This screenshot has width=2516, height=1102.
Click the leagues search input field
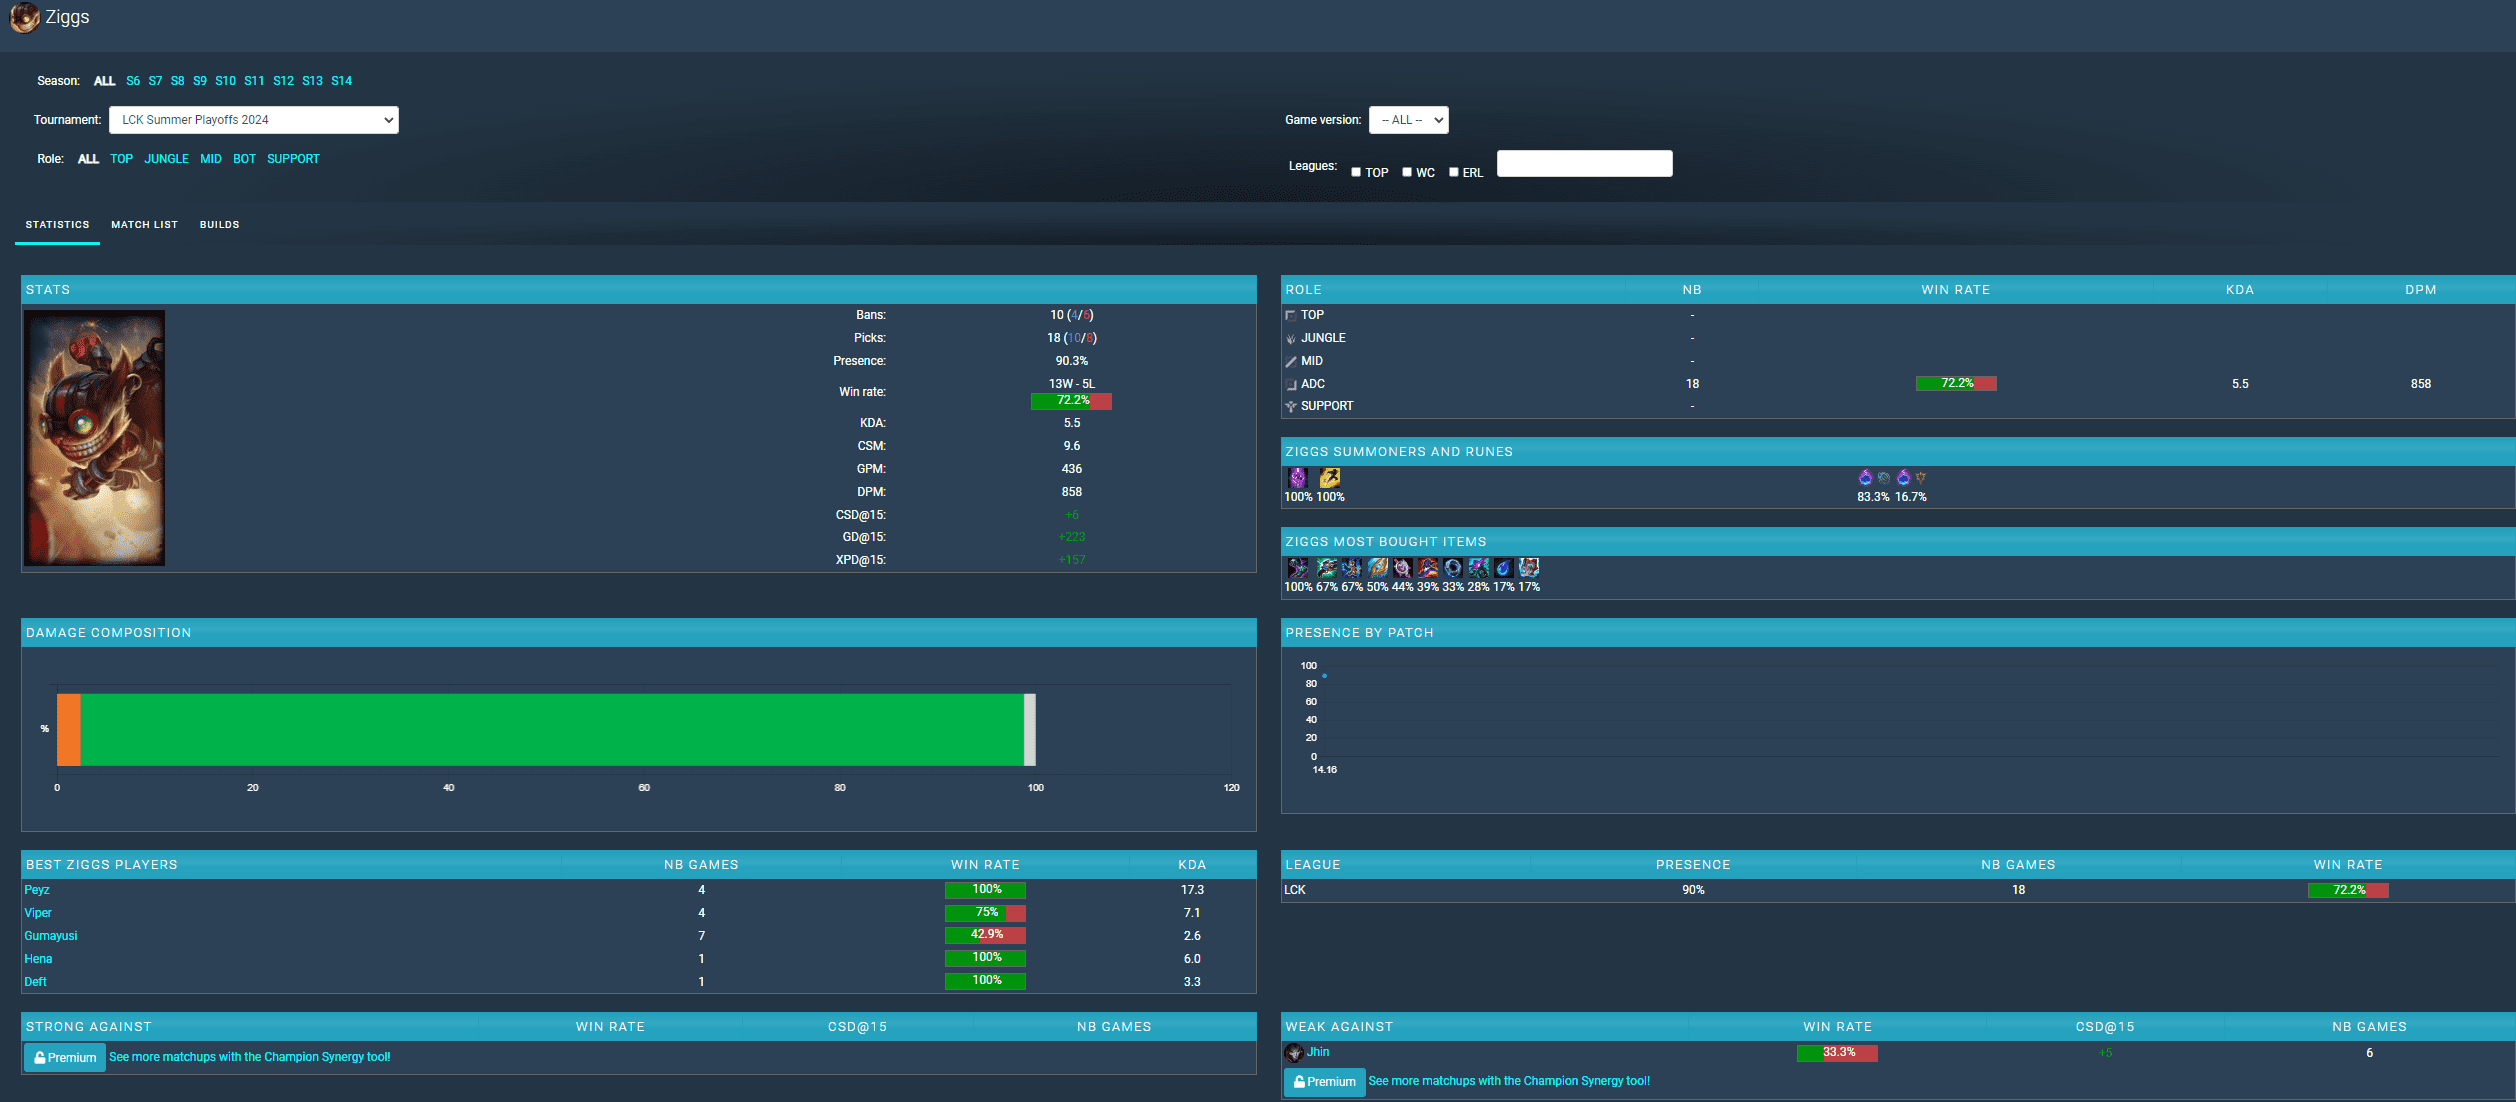[x=1584, y=164]
